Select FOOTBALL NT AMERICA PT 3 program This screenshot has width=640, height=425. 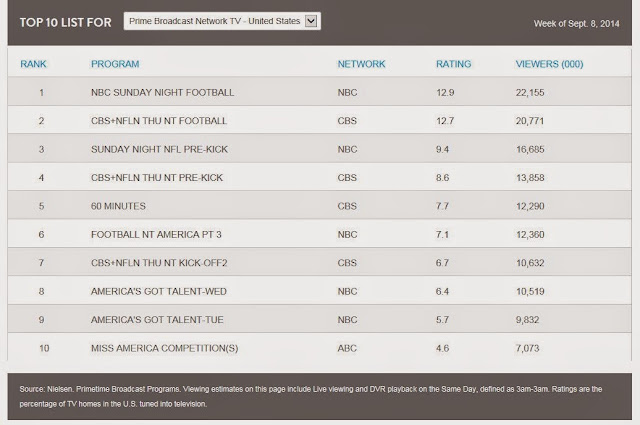tap(156, 235)
